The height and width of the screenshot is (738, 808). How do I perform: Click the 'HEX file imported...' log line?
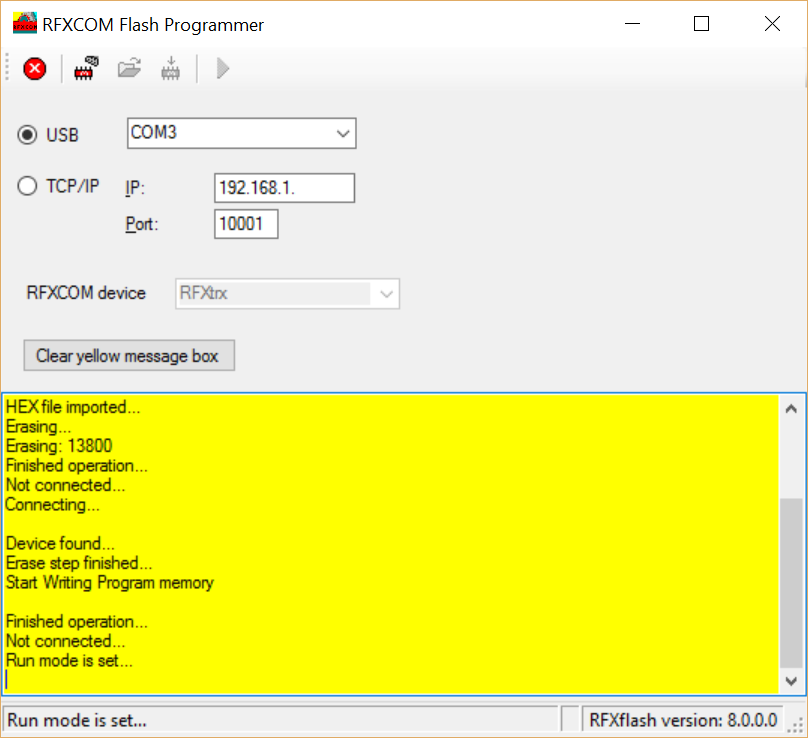[73, 407]
